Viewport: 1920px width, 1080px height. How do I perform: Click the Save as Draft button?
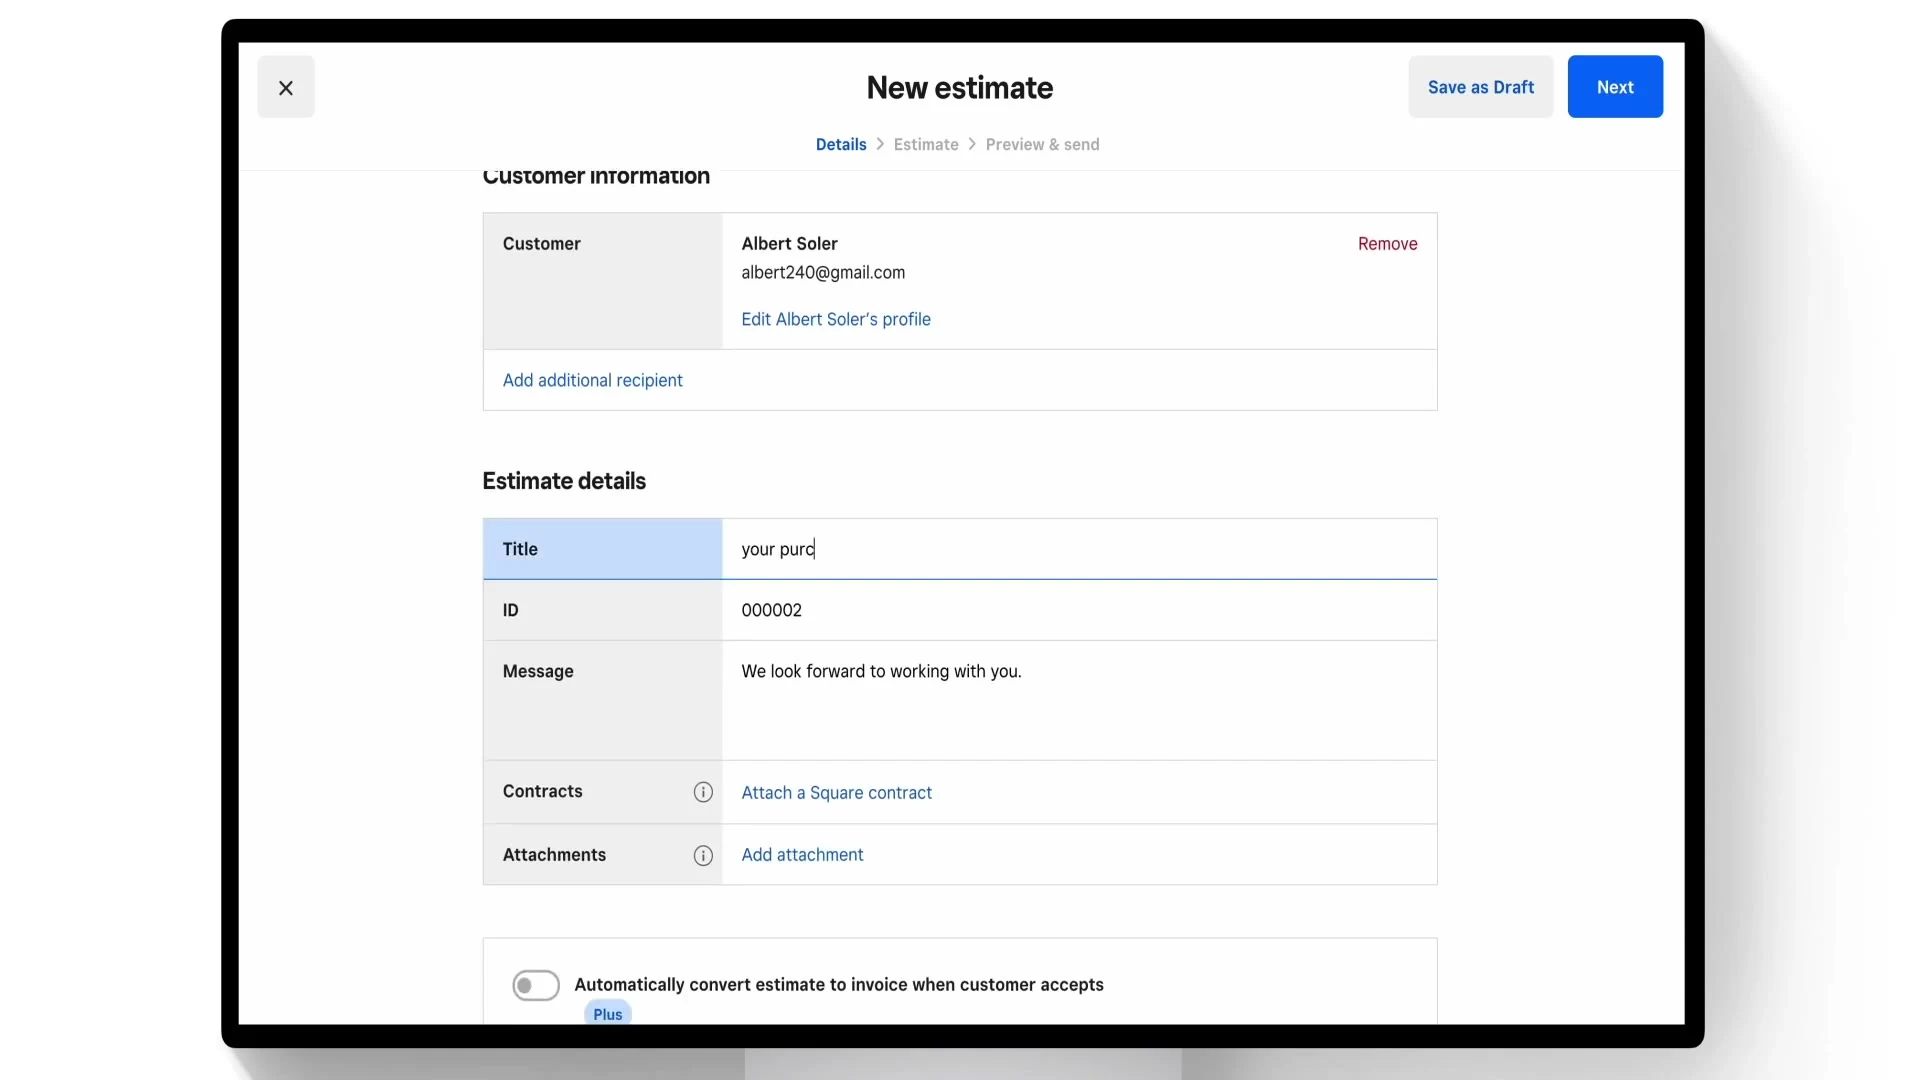coord(1480,87)
